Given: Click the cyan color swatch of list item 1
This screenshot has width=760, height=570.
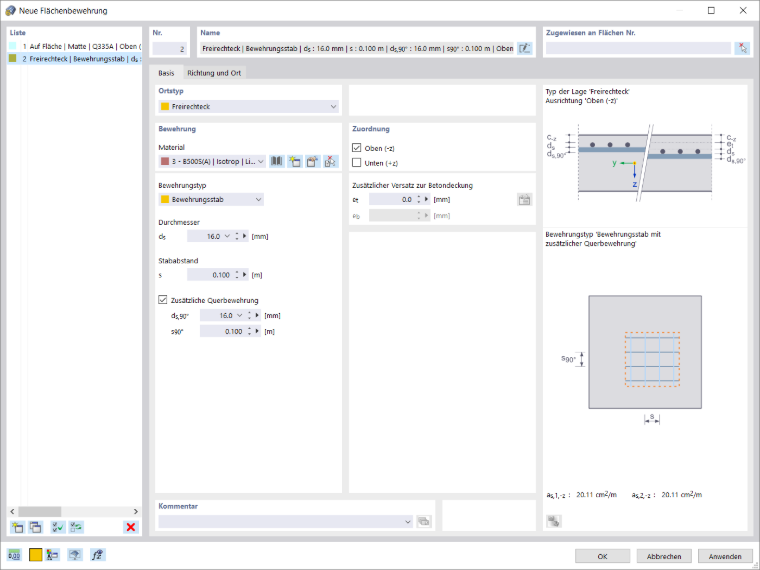Looking at the screenshot, I should coord(13,46).
